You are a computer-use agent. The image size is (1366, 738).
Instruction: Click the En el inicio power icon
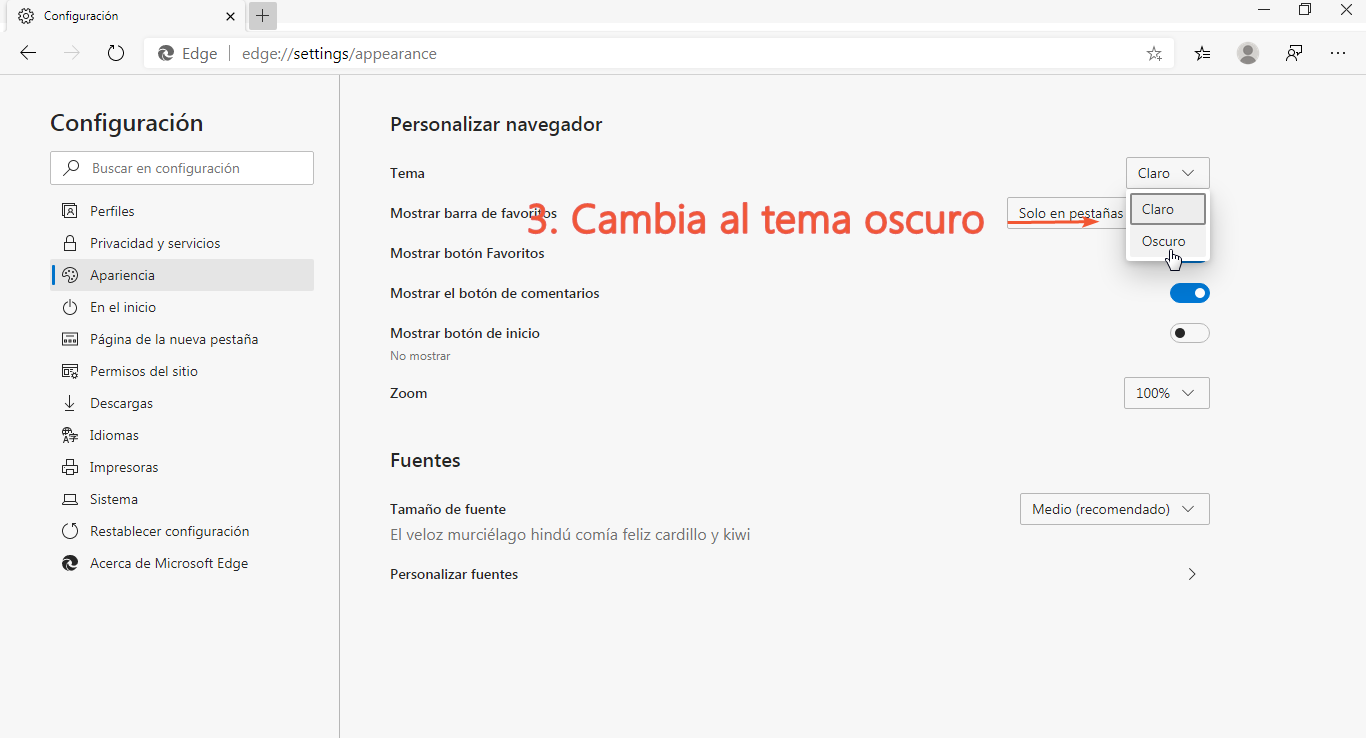pos(70,307)
